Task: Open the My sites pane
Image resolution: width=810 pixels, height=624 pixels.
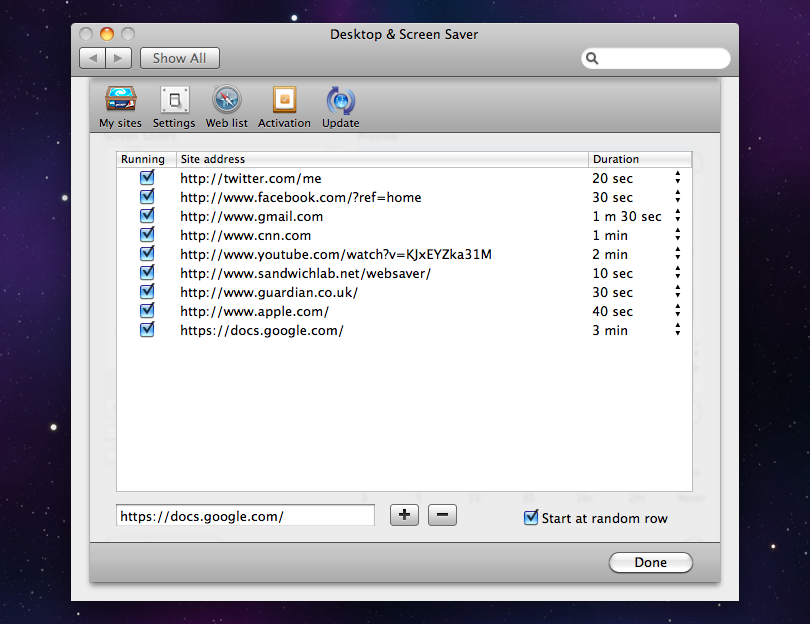Action: pyautogui.click(x=120, y=101)
